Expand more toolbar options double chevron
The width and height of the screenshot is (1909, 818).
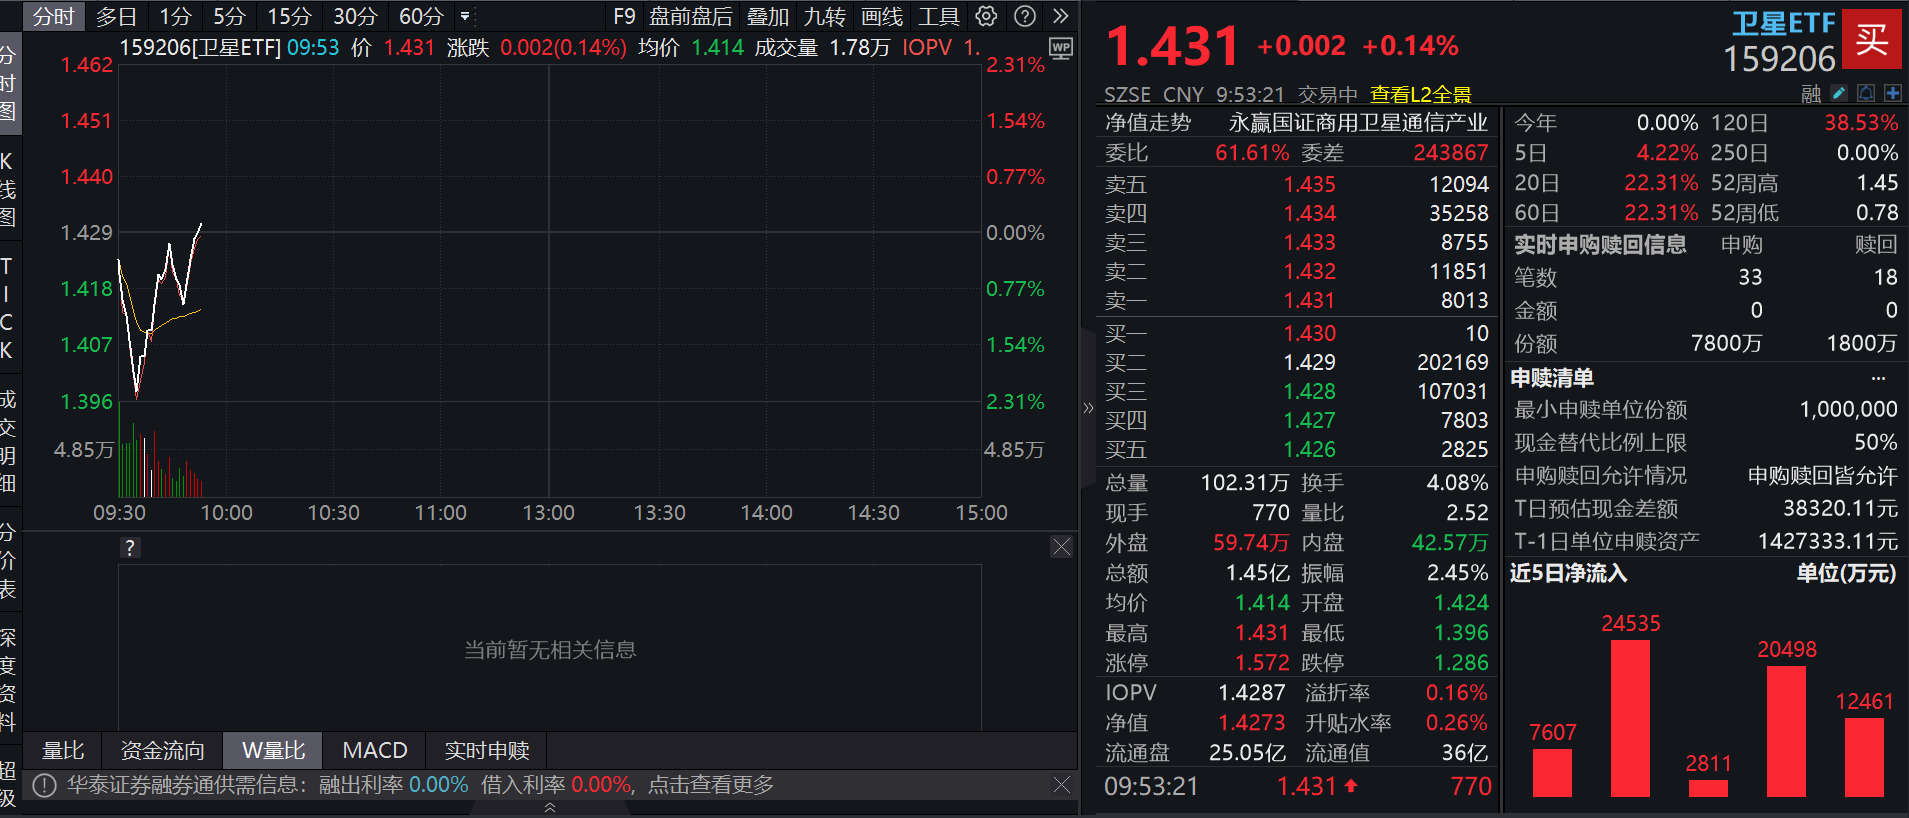pyautogui.click(x=1061, y=16)
